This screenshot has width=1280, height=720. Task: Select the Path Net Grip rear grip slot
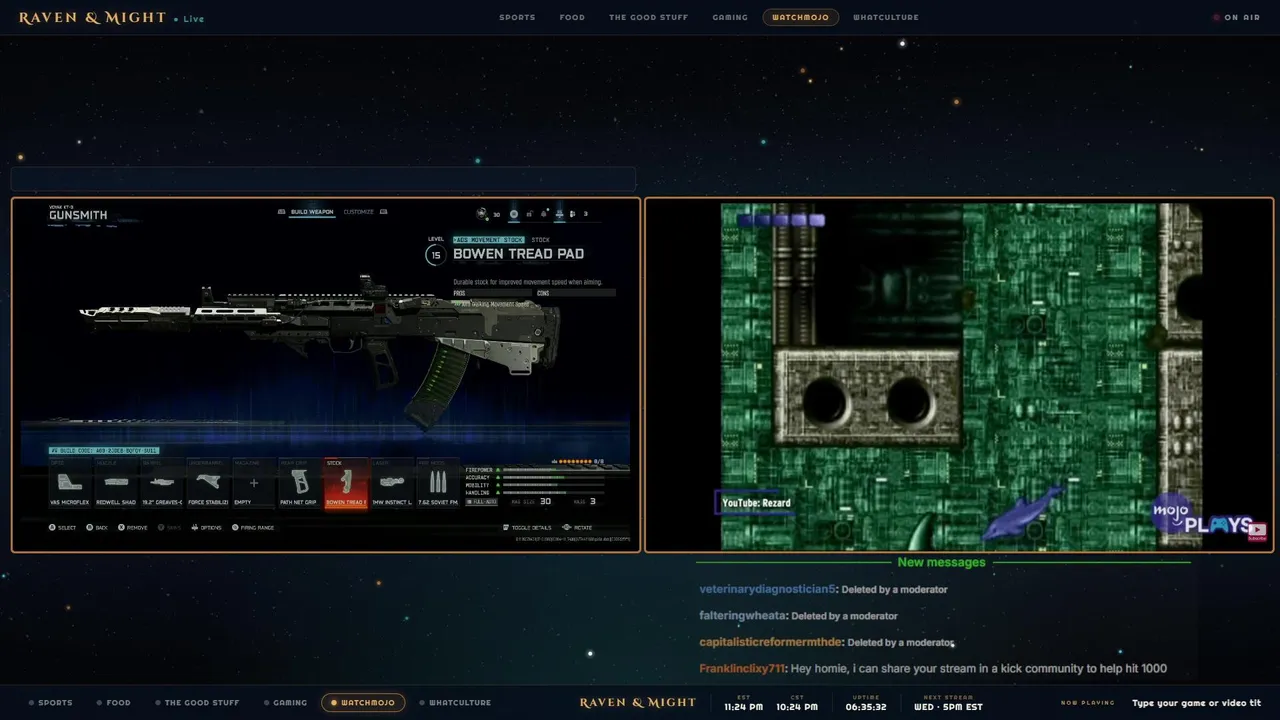point(300,484)
